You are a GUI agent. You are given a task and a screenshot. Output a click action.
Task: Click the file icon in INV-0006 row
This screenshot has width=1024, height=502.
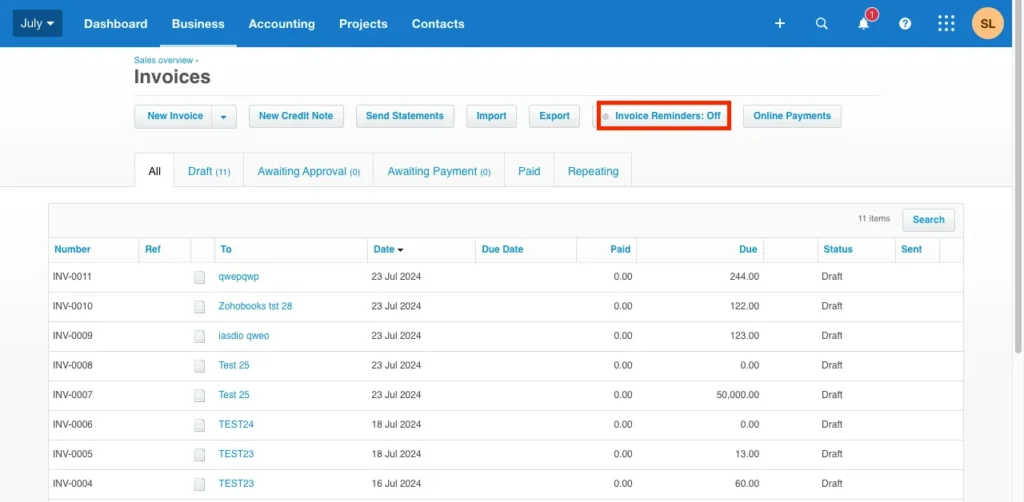pos(199,425)
